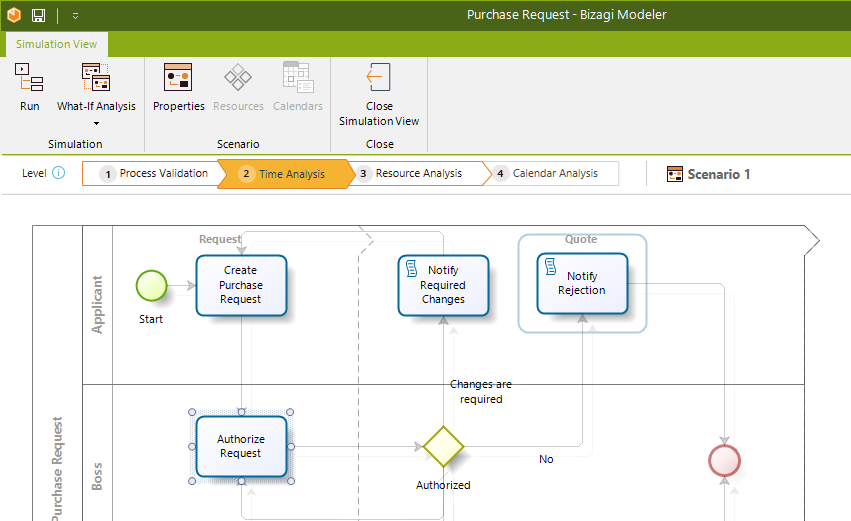Click script icon on Notify Rejection
The height and width of the screenshot is (521, 851).
550,266
